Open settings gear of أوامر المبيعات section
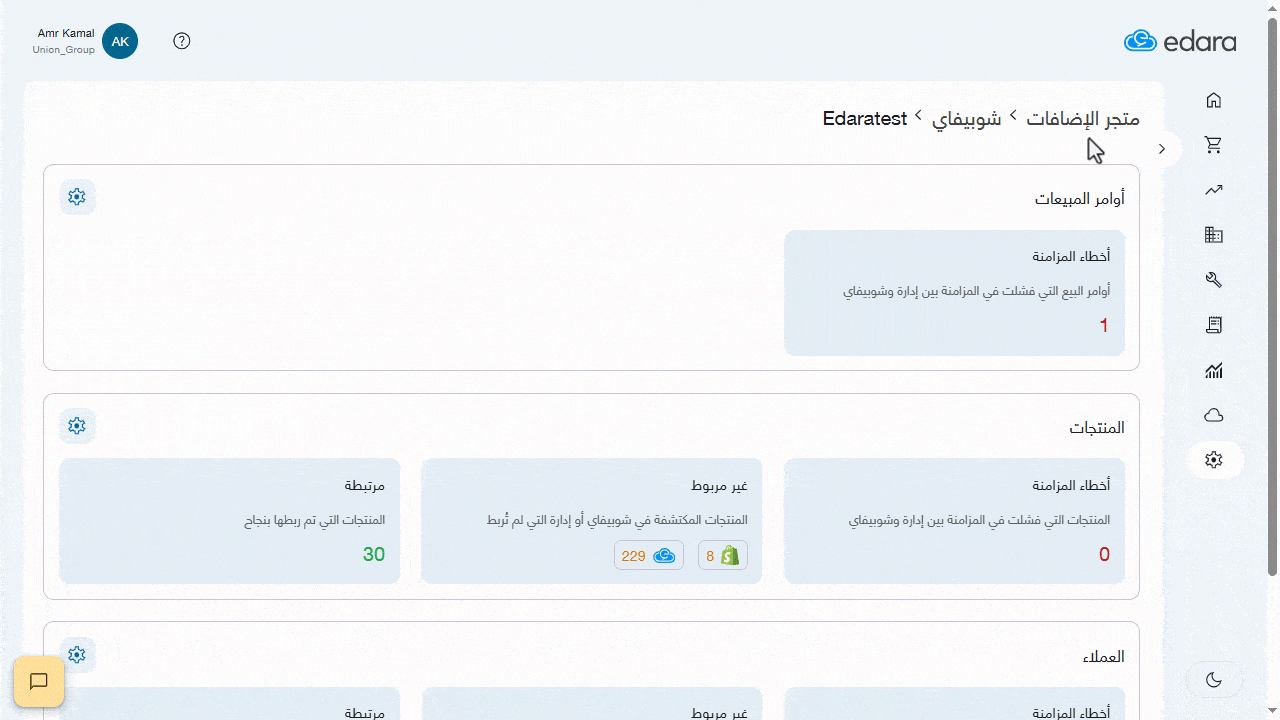Image resolution: width=1280 pixels, height=720 pixels. 77,197
